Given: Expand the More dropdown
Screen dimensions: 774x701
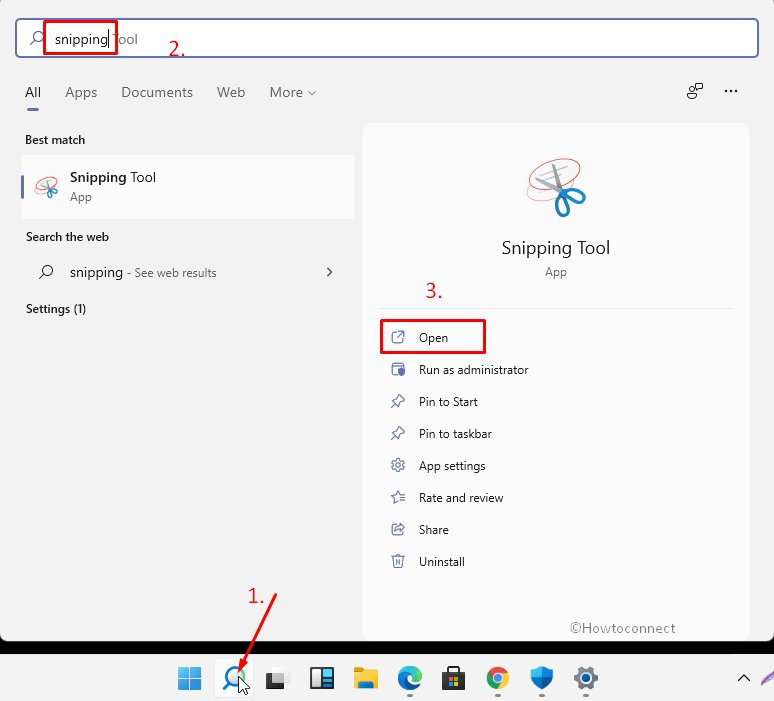Looking at the screenshot, I should pyautogui.click(x=292, y=92).
